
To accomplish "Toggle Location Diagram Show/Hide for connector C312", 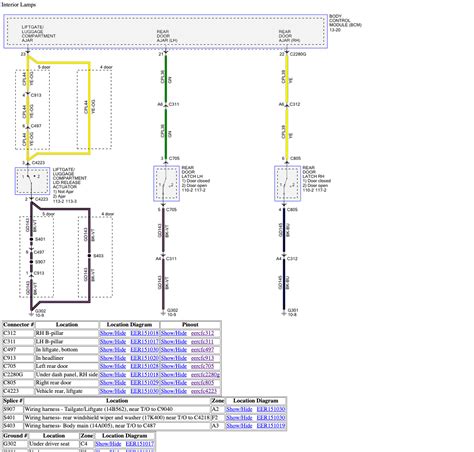I will point(113,333).
